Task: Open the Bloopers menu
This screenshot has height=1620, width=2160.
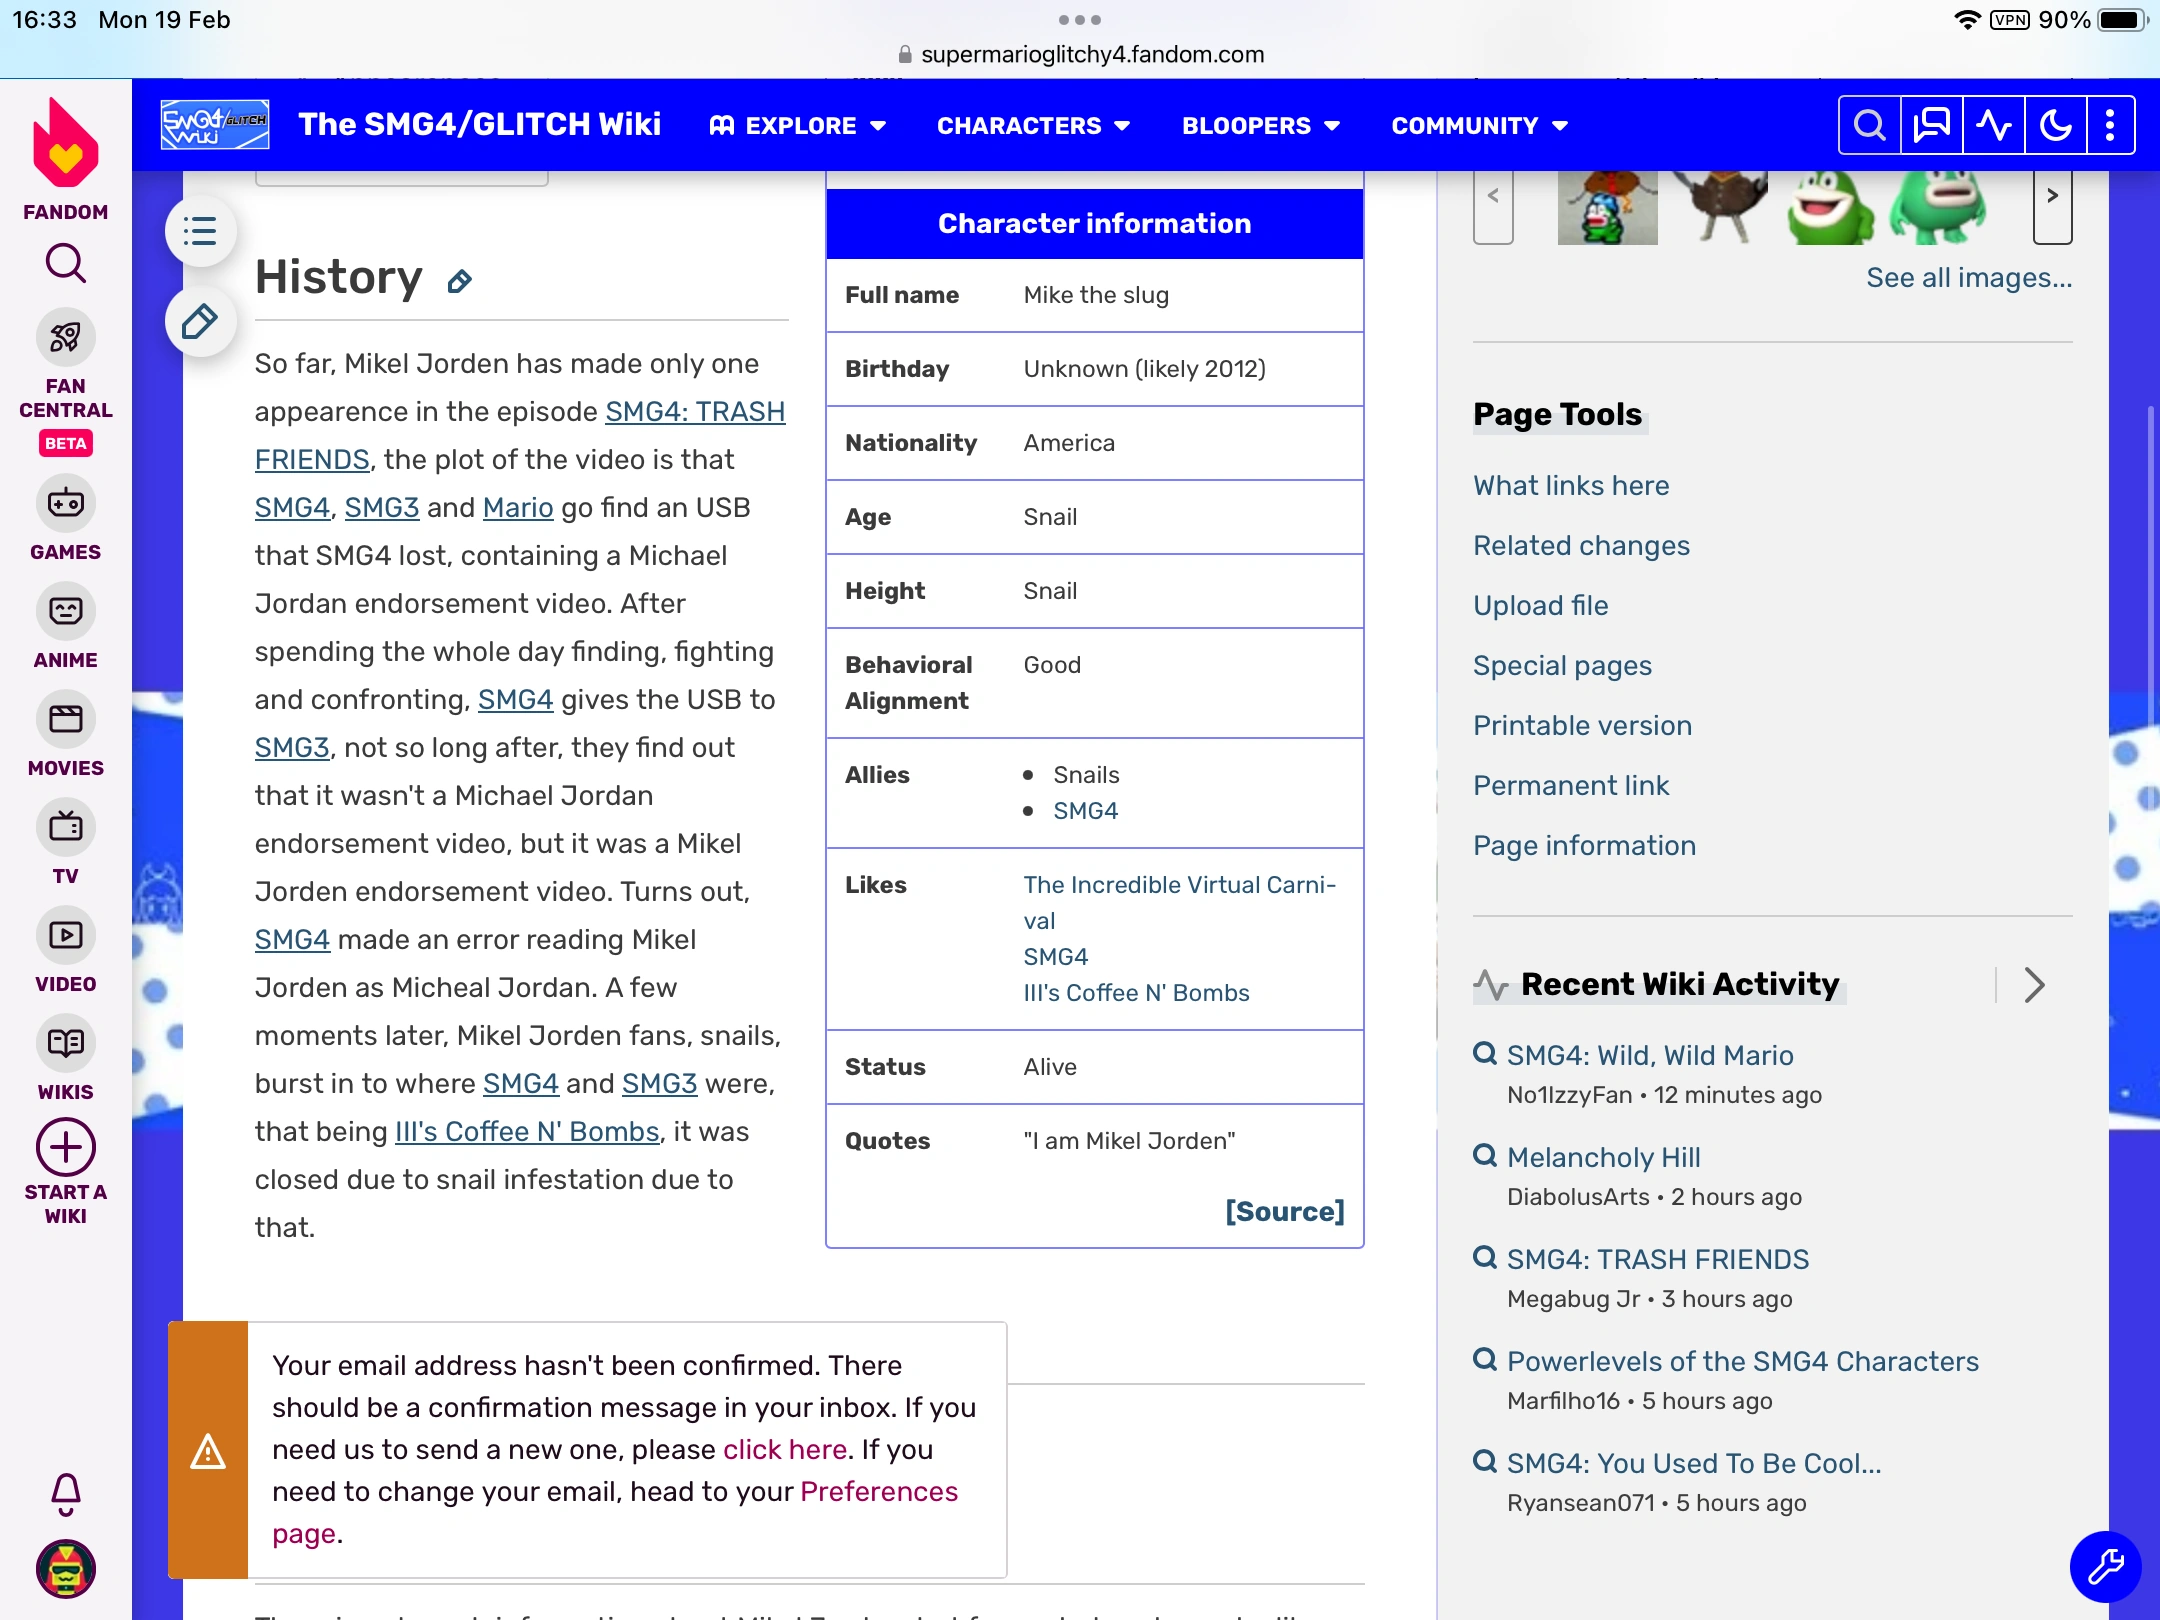Action: tap(1260, 126)
